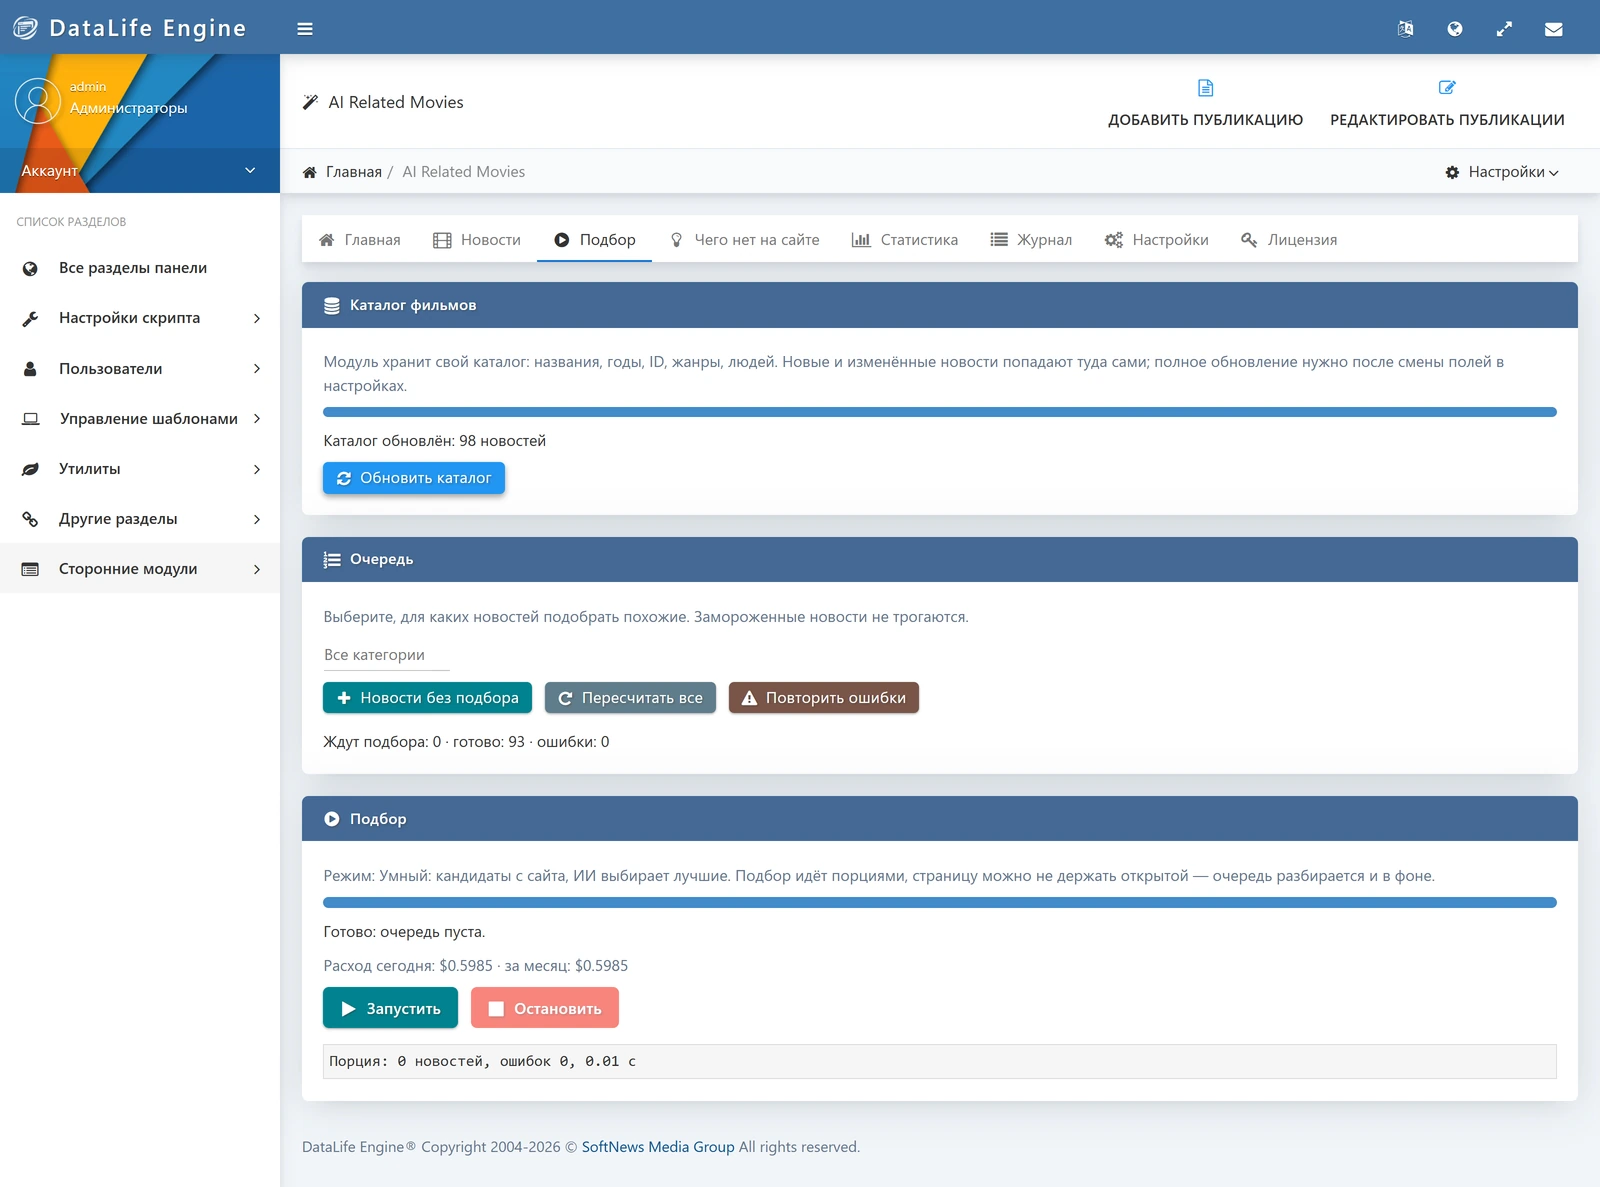Click the DataLife Engine logo
Image resolution: width=1600 pixels, height=1187 pixels.
[128, 28]
